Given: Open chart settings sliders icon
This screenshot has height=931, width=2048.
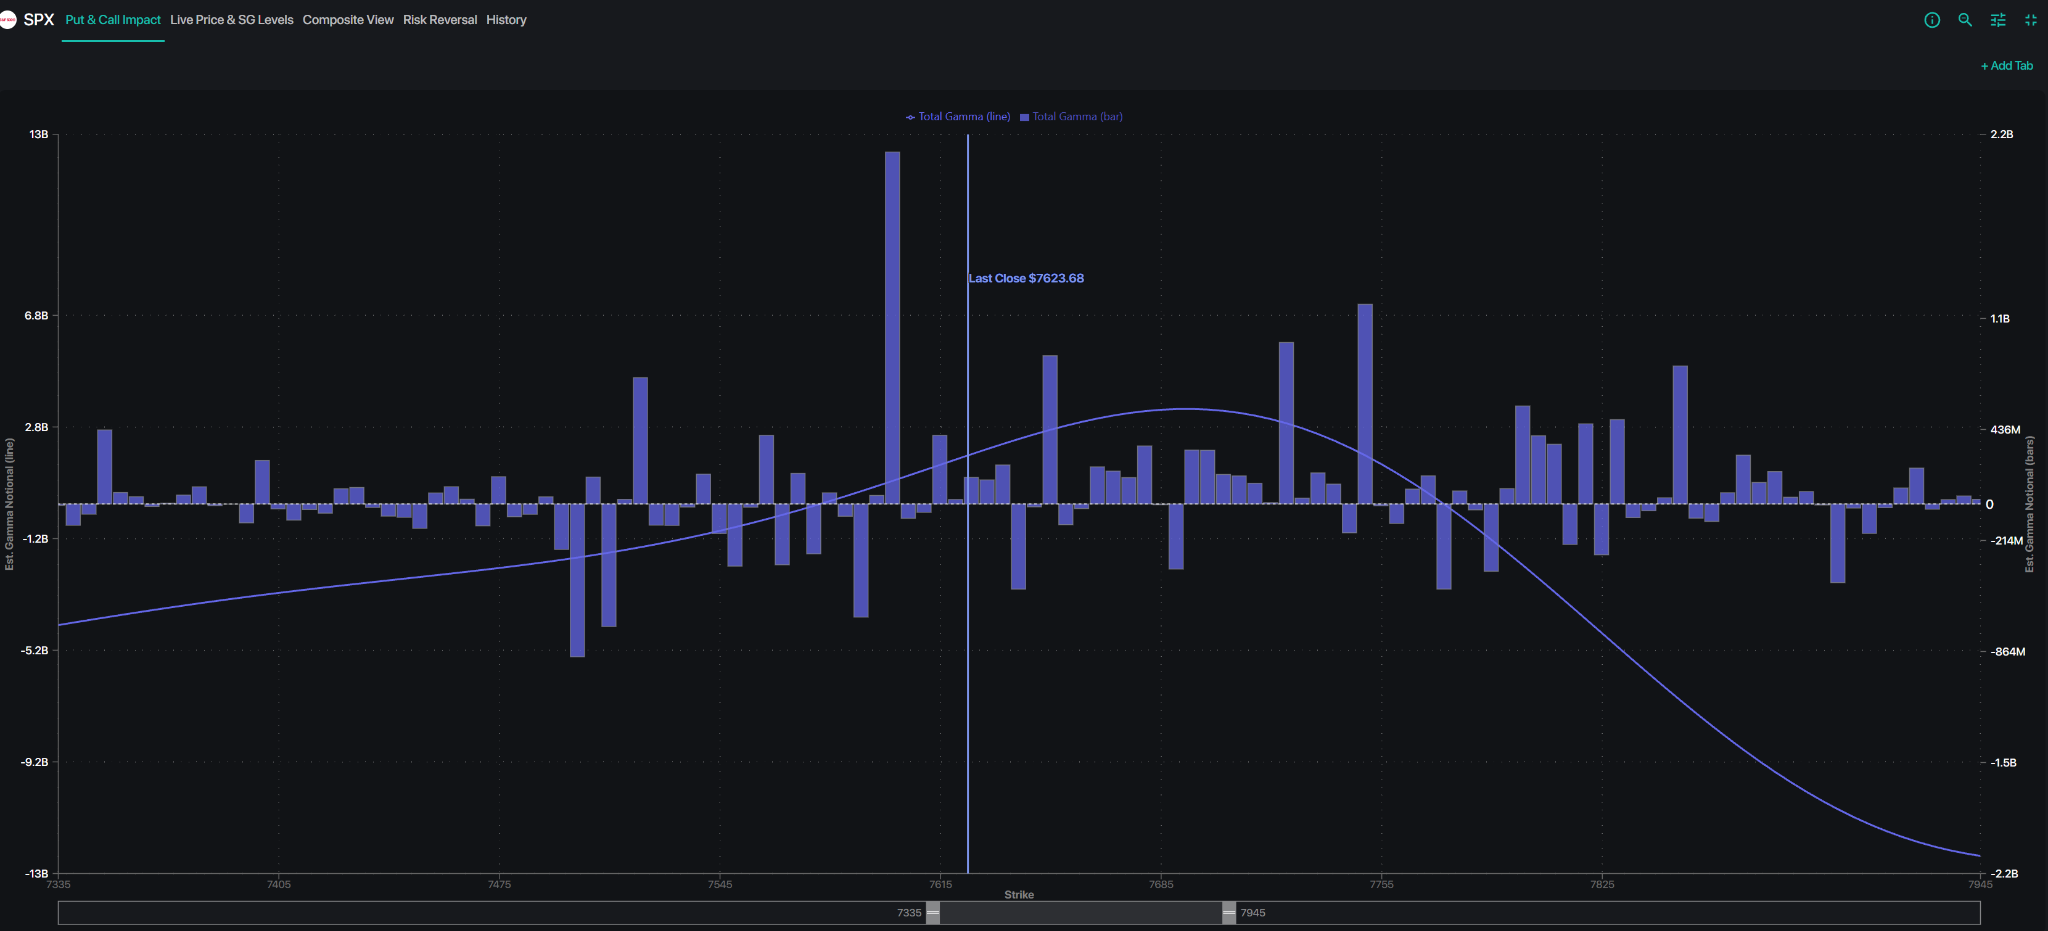Looking at the screenshot, I should 1998,20.
